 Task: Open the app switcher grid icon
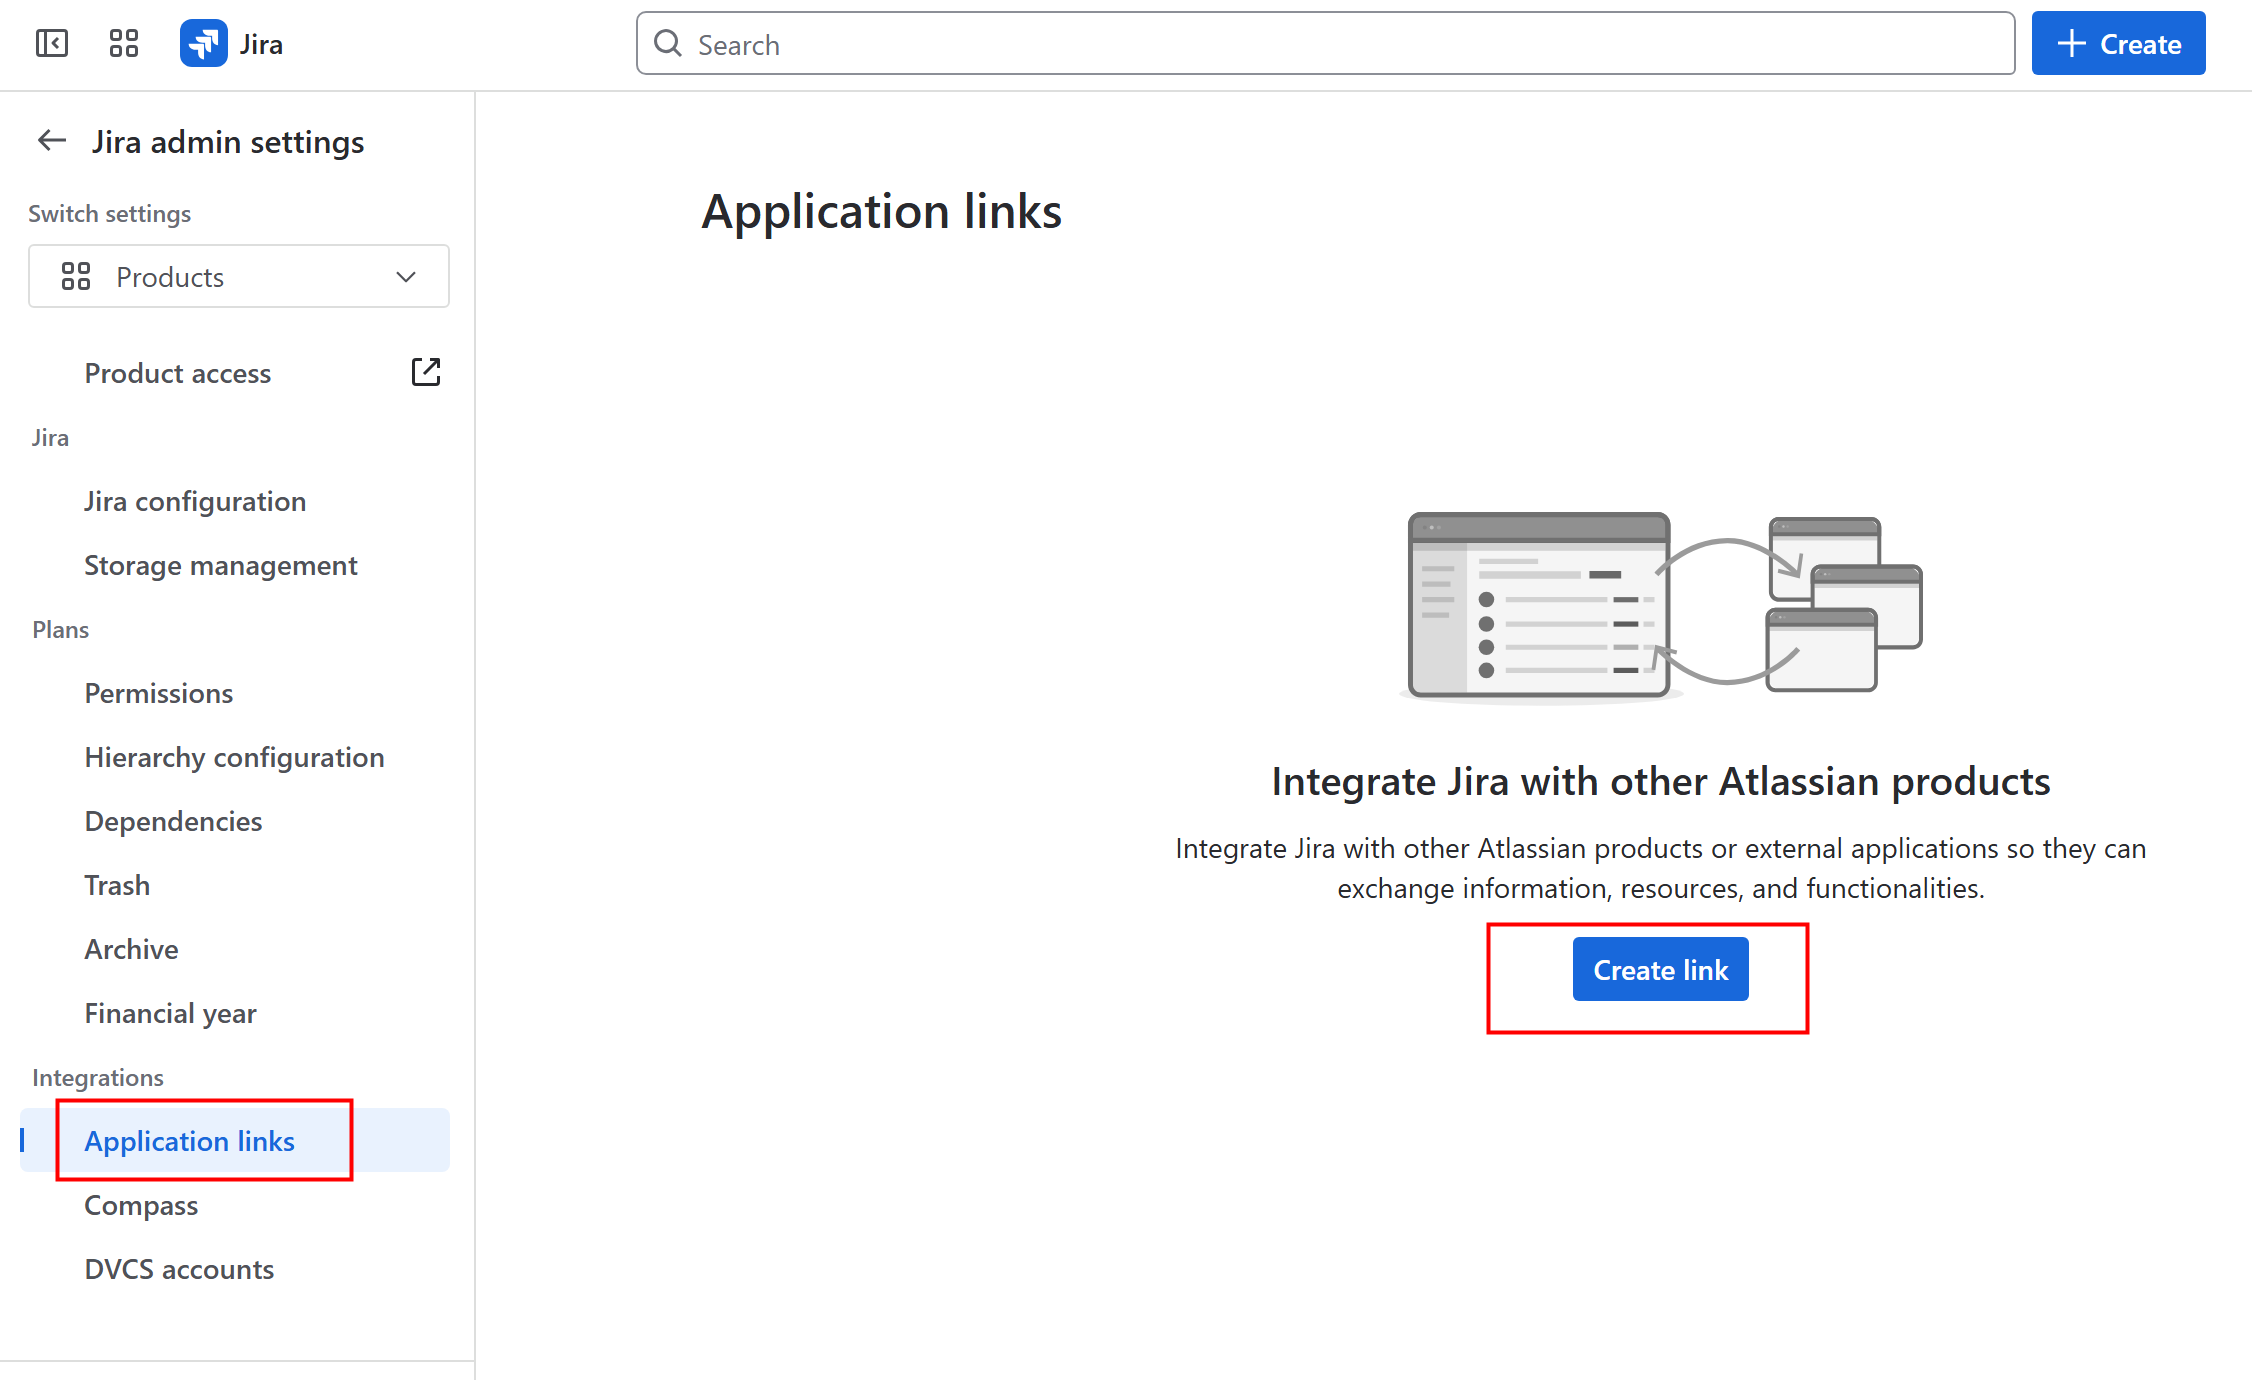tap(124, 44)
